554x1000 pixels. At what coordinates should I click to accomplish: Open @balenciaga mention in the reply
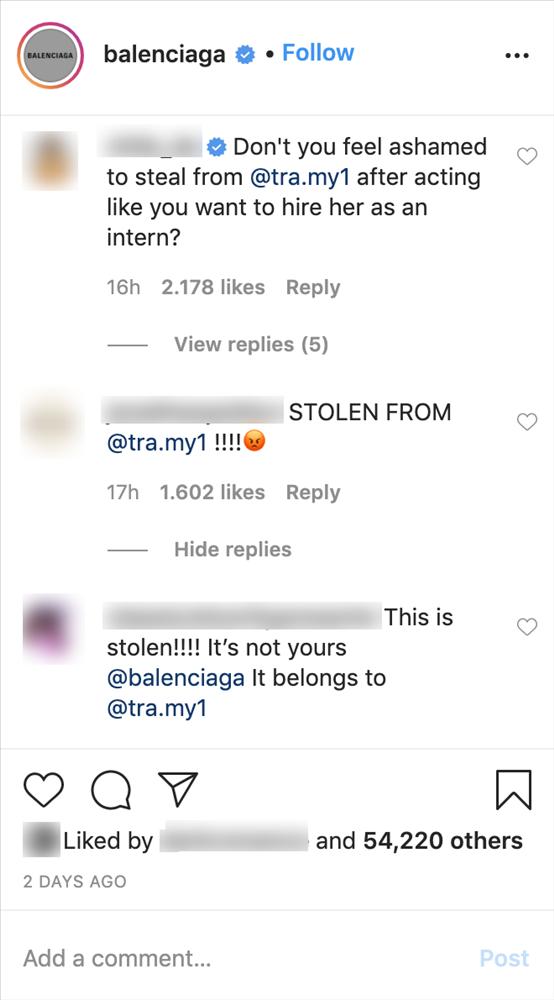[x=176, y=678]
